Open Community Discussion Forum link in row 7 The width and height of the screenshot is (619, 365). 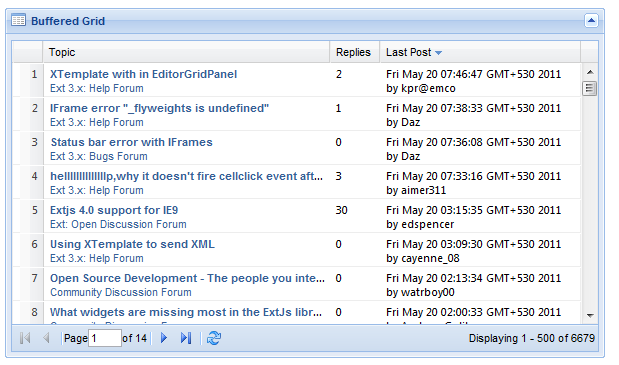point(121,292)
